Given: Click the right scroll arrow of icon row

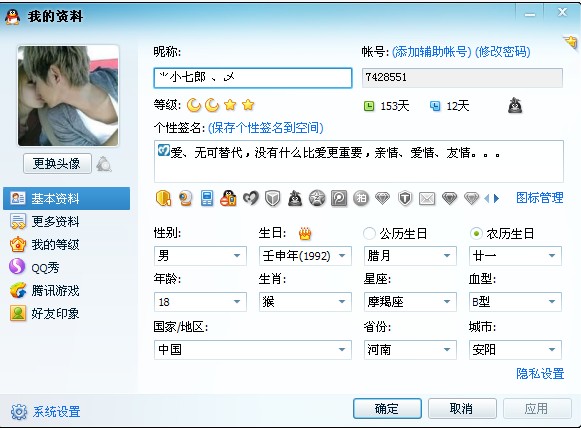Looking at the screenshot, I should click(x=497, y=198).
